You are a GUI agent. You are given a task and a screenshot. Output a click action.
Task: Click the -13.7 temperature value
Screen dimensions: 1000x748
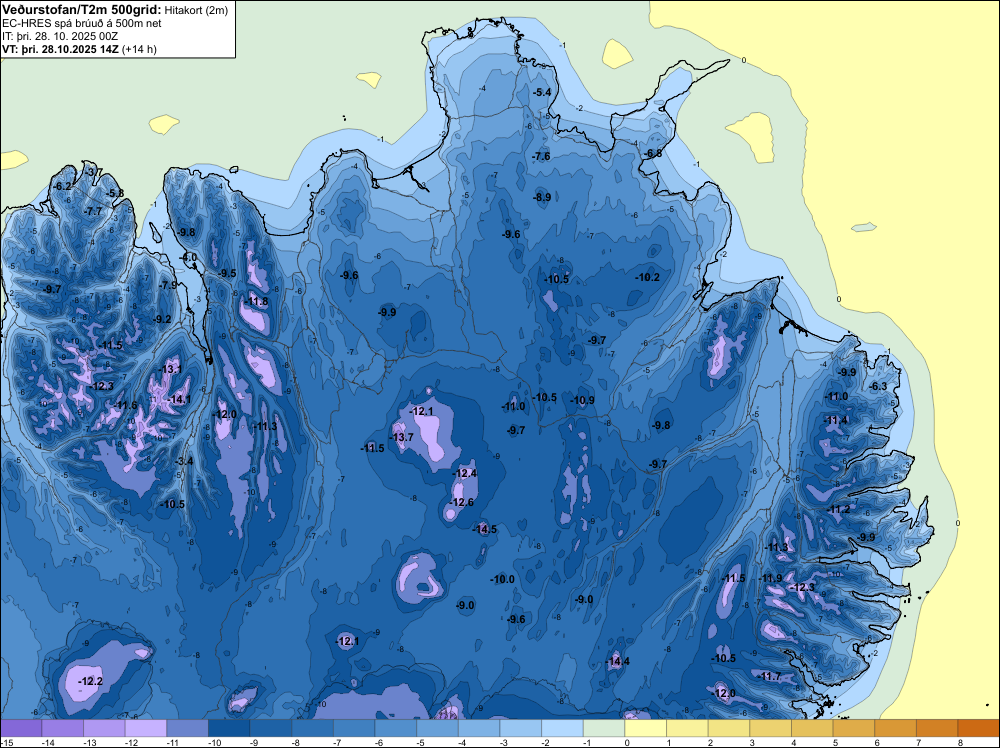coord(402,437)
